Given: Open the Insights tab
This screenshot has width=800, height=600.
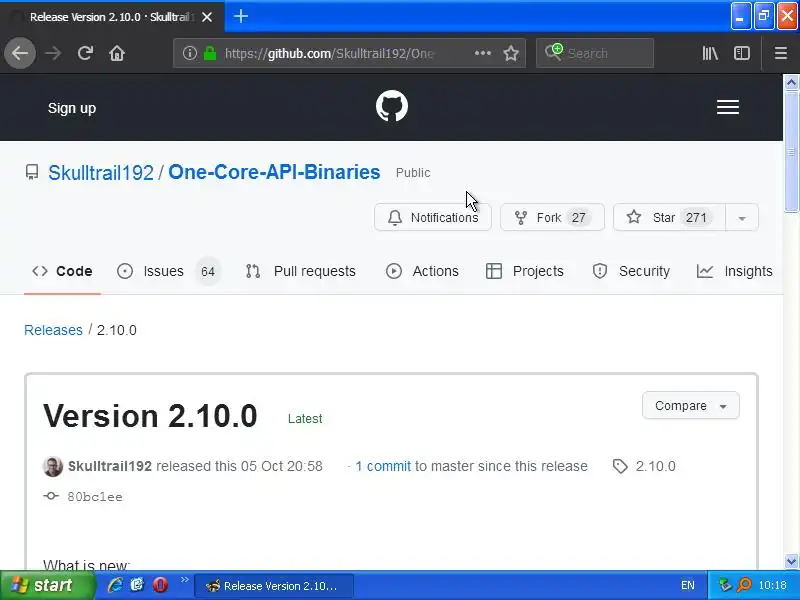Looking at the screenshot, I should point(735,271).
